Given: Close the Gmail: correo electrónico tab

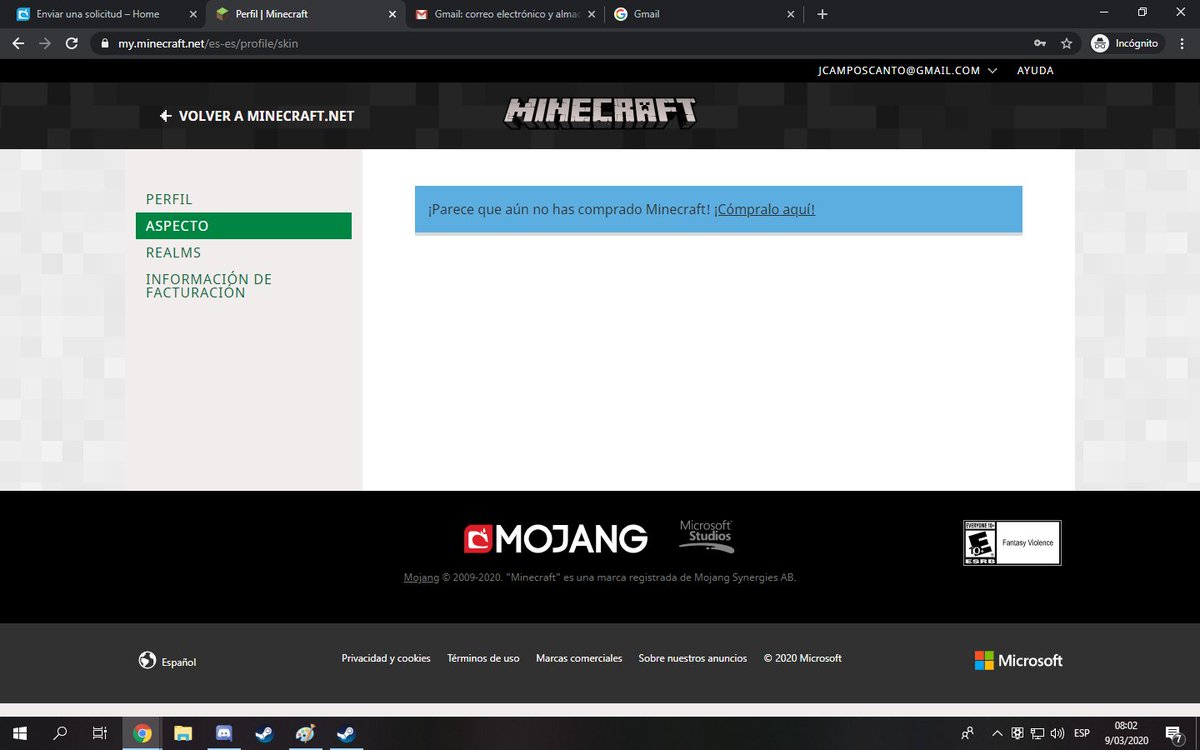Looking at the screenshot, I should tap(591, 14).
